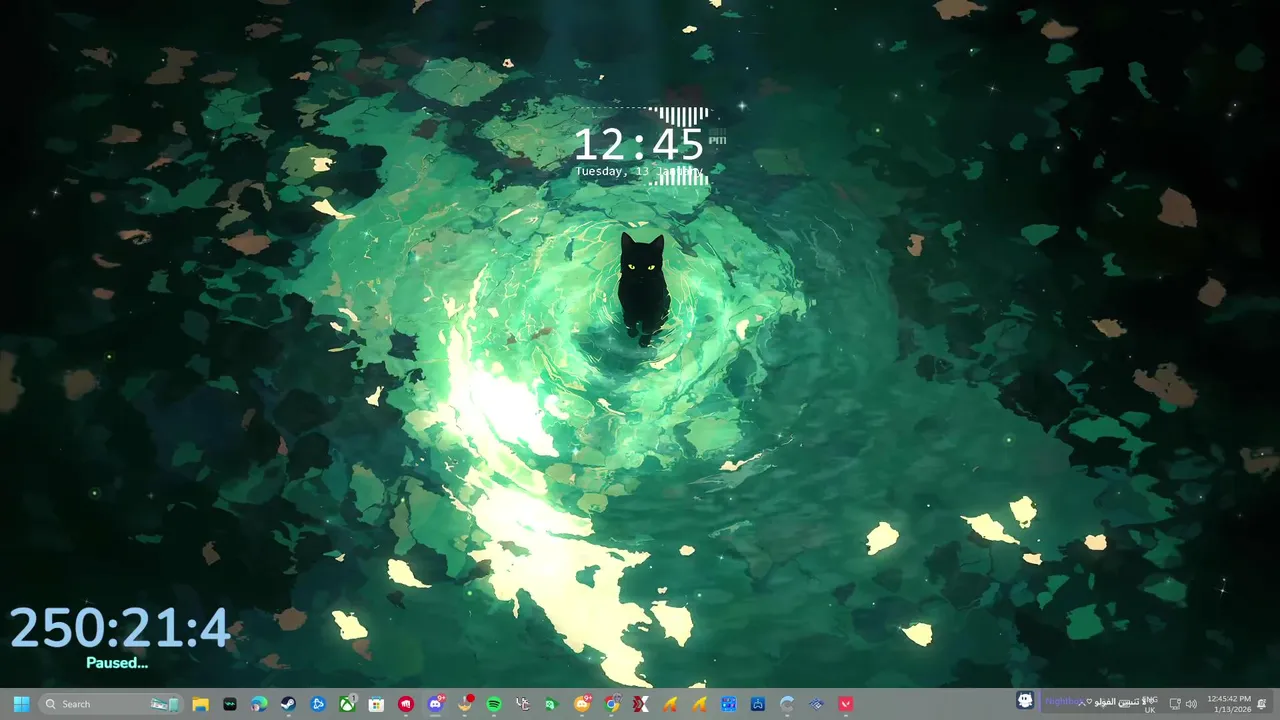Click the 12:45 desktop clock widget

(x=640, y=145)
